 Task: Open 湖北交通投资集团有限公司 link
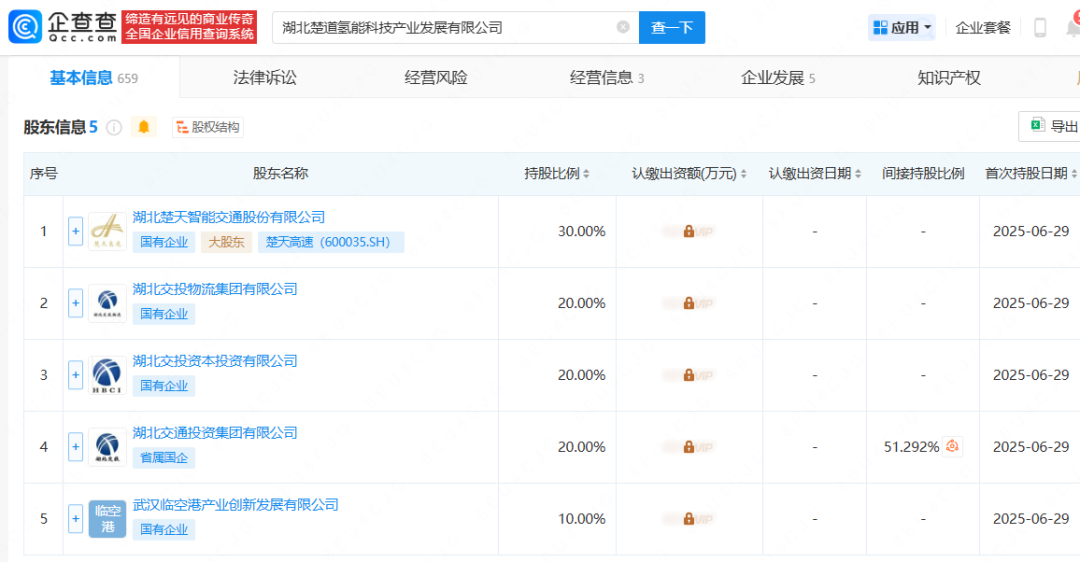(215, 433)
